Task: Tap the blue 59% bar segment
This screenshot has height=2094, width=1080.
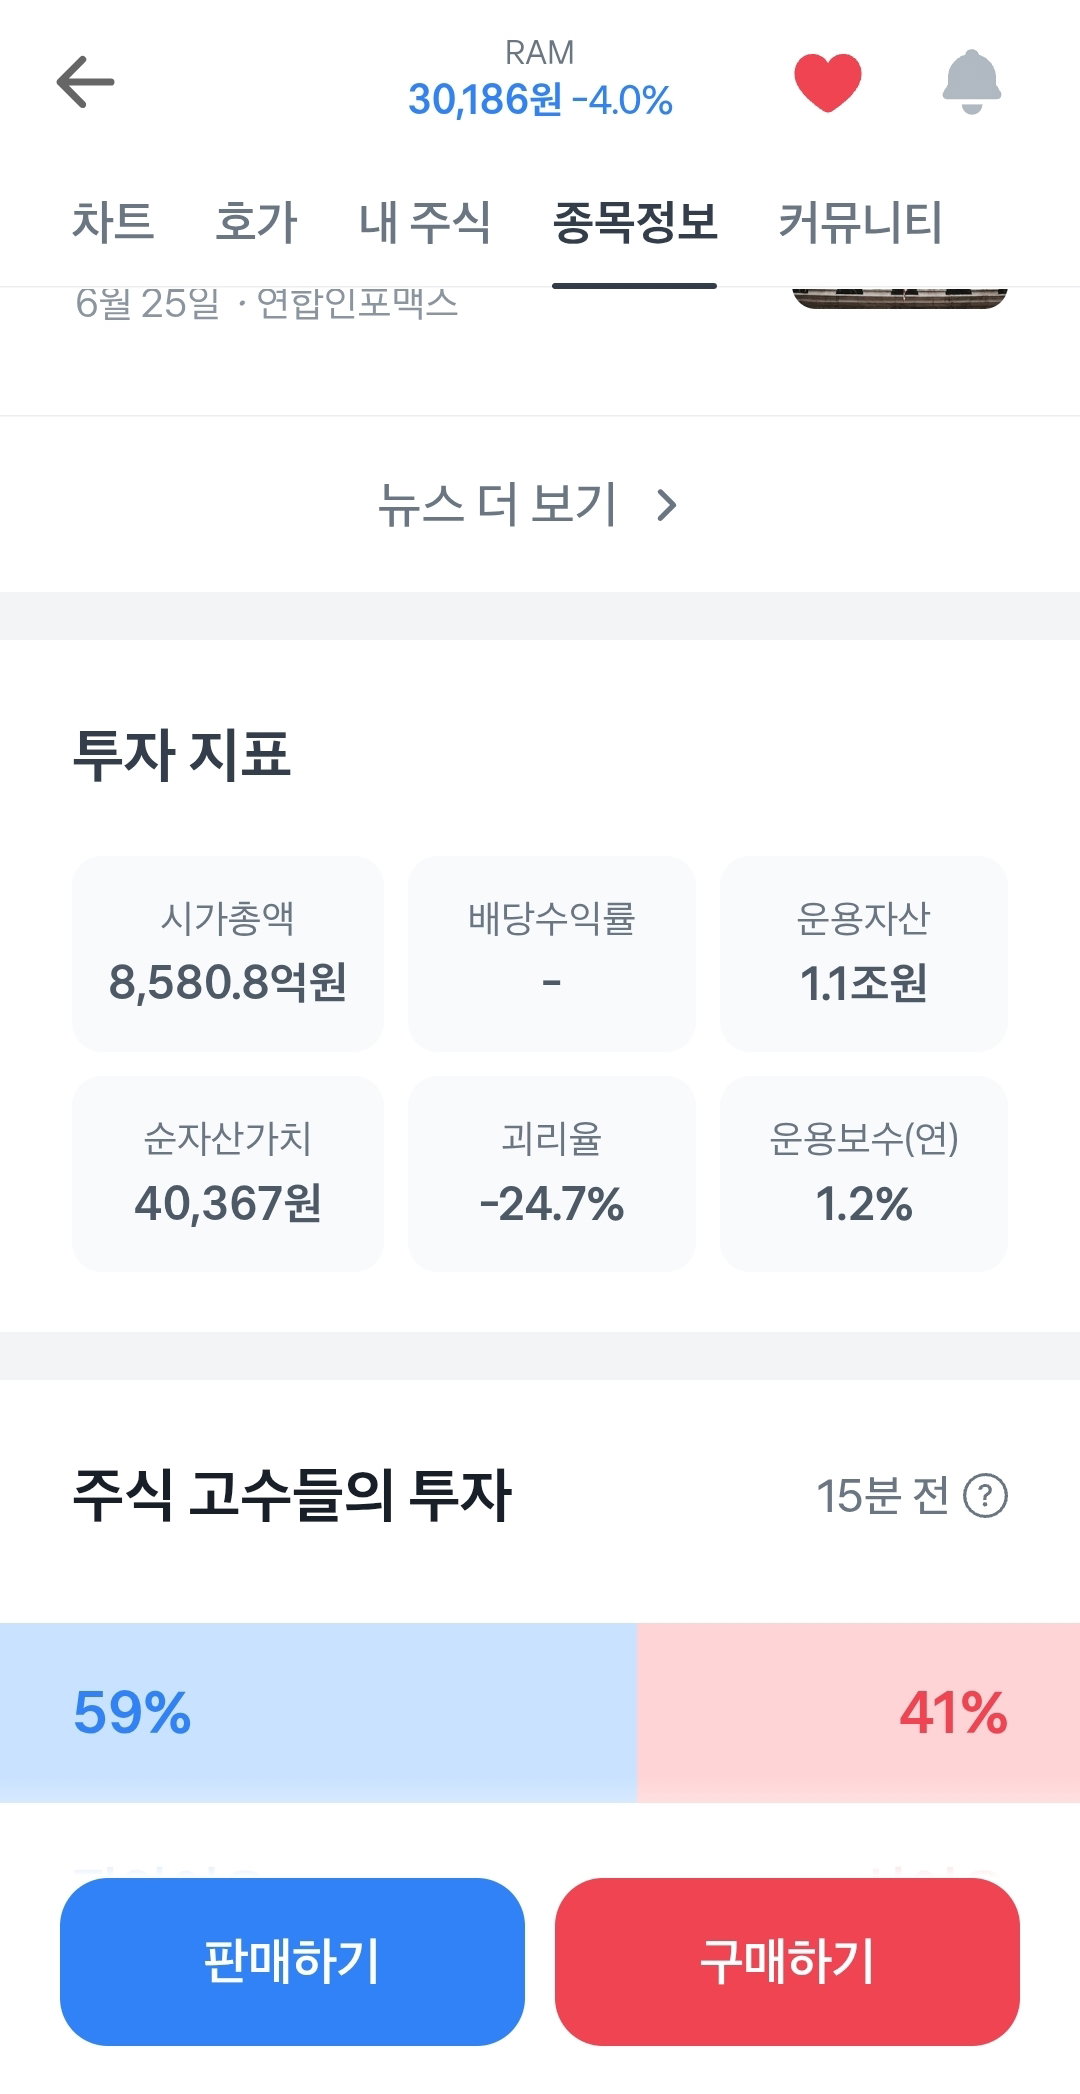Action: tap(318, 1712)
